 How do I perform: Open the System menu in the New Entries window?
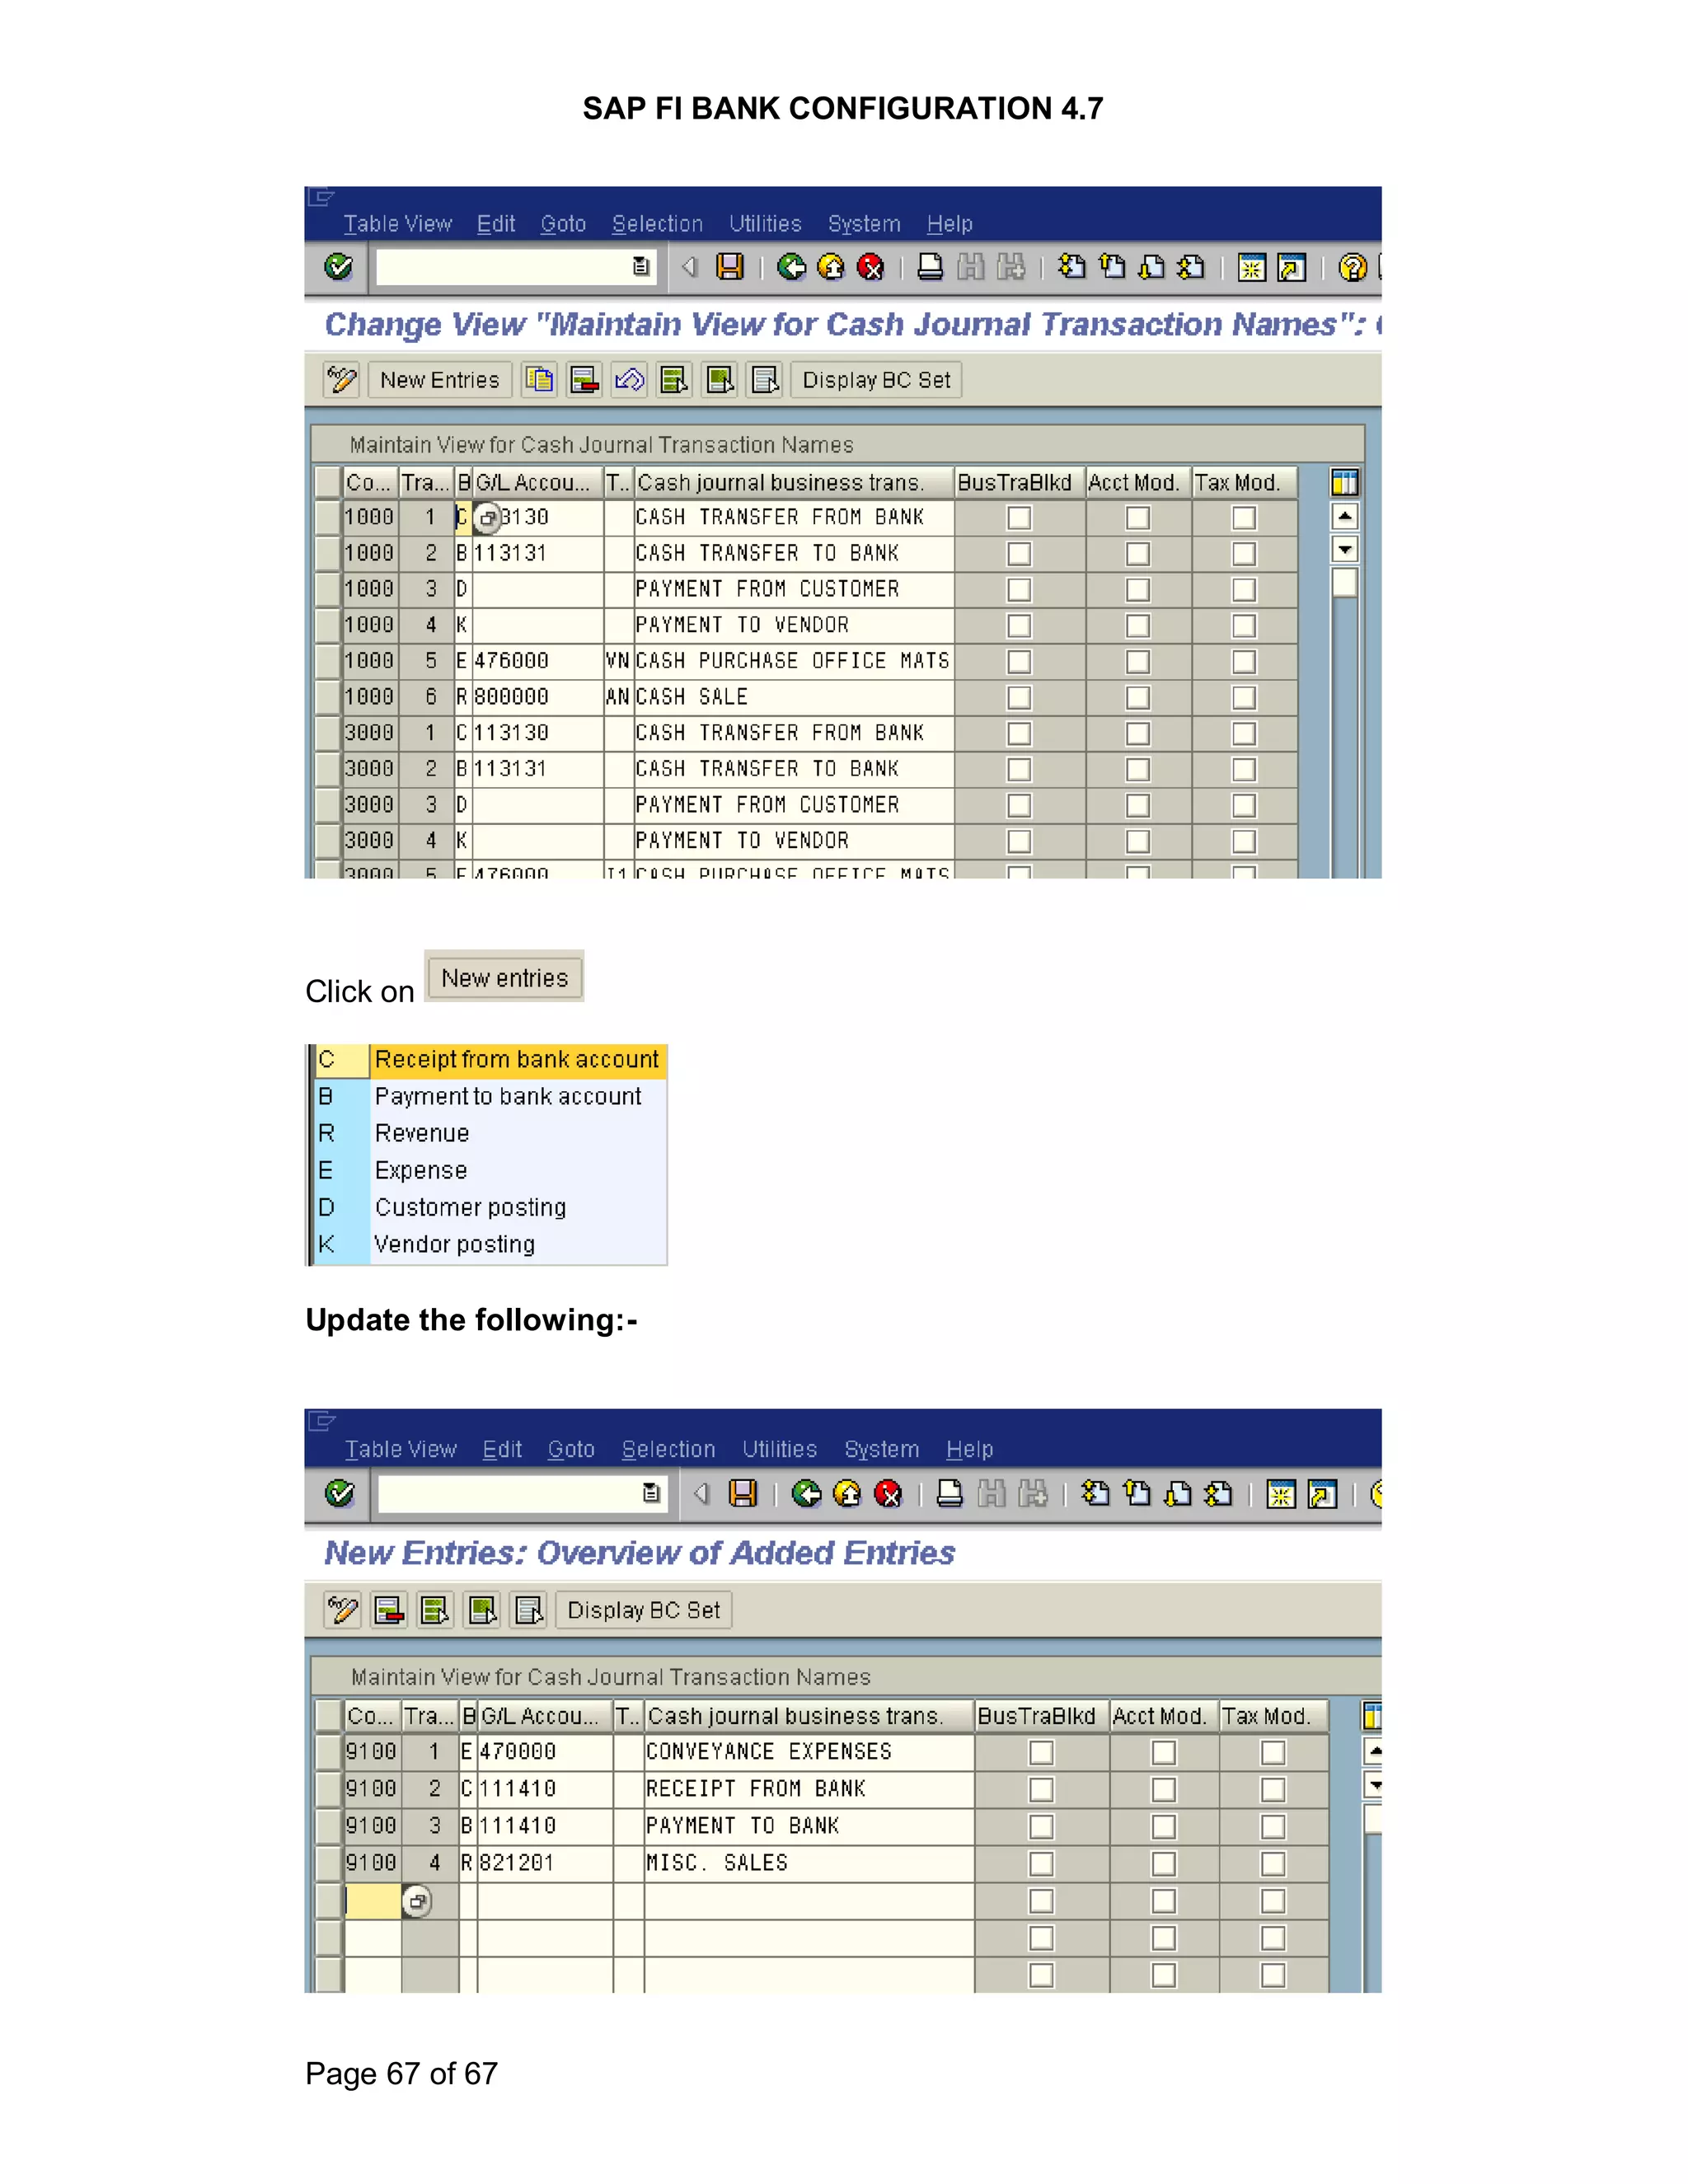[881, 1449]
